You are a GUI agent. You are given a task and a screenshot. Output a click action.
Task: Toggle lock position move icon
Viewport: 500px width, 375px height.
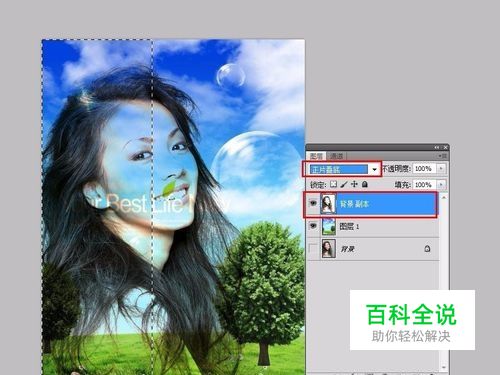[x=354, y=184]
